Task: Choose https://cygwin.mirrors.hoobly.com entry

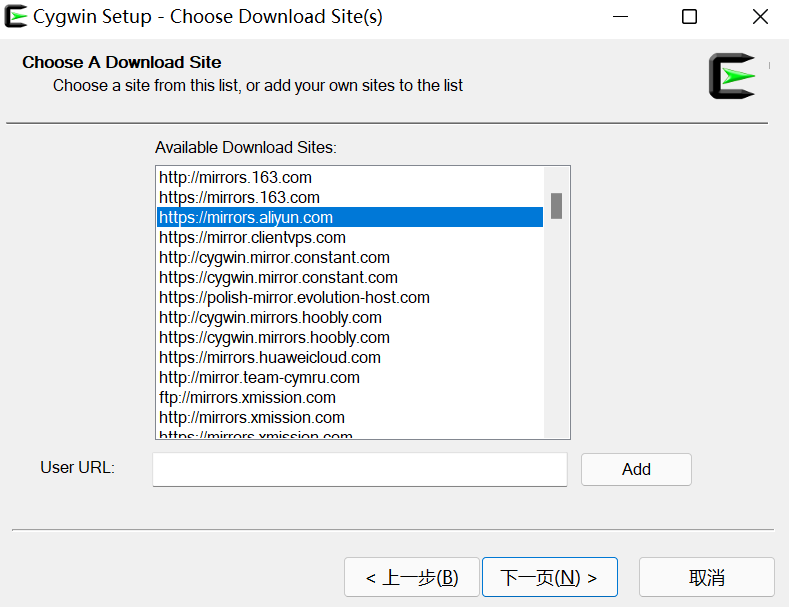Action: [350, 337]
